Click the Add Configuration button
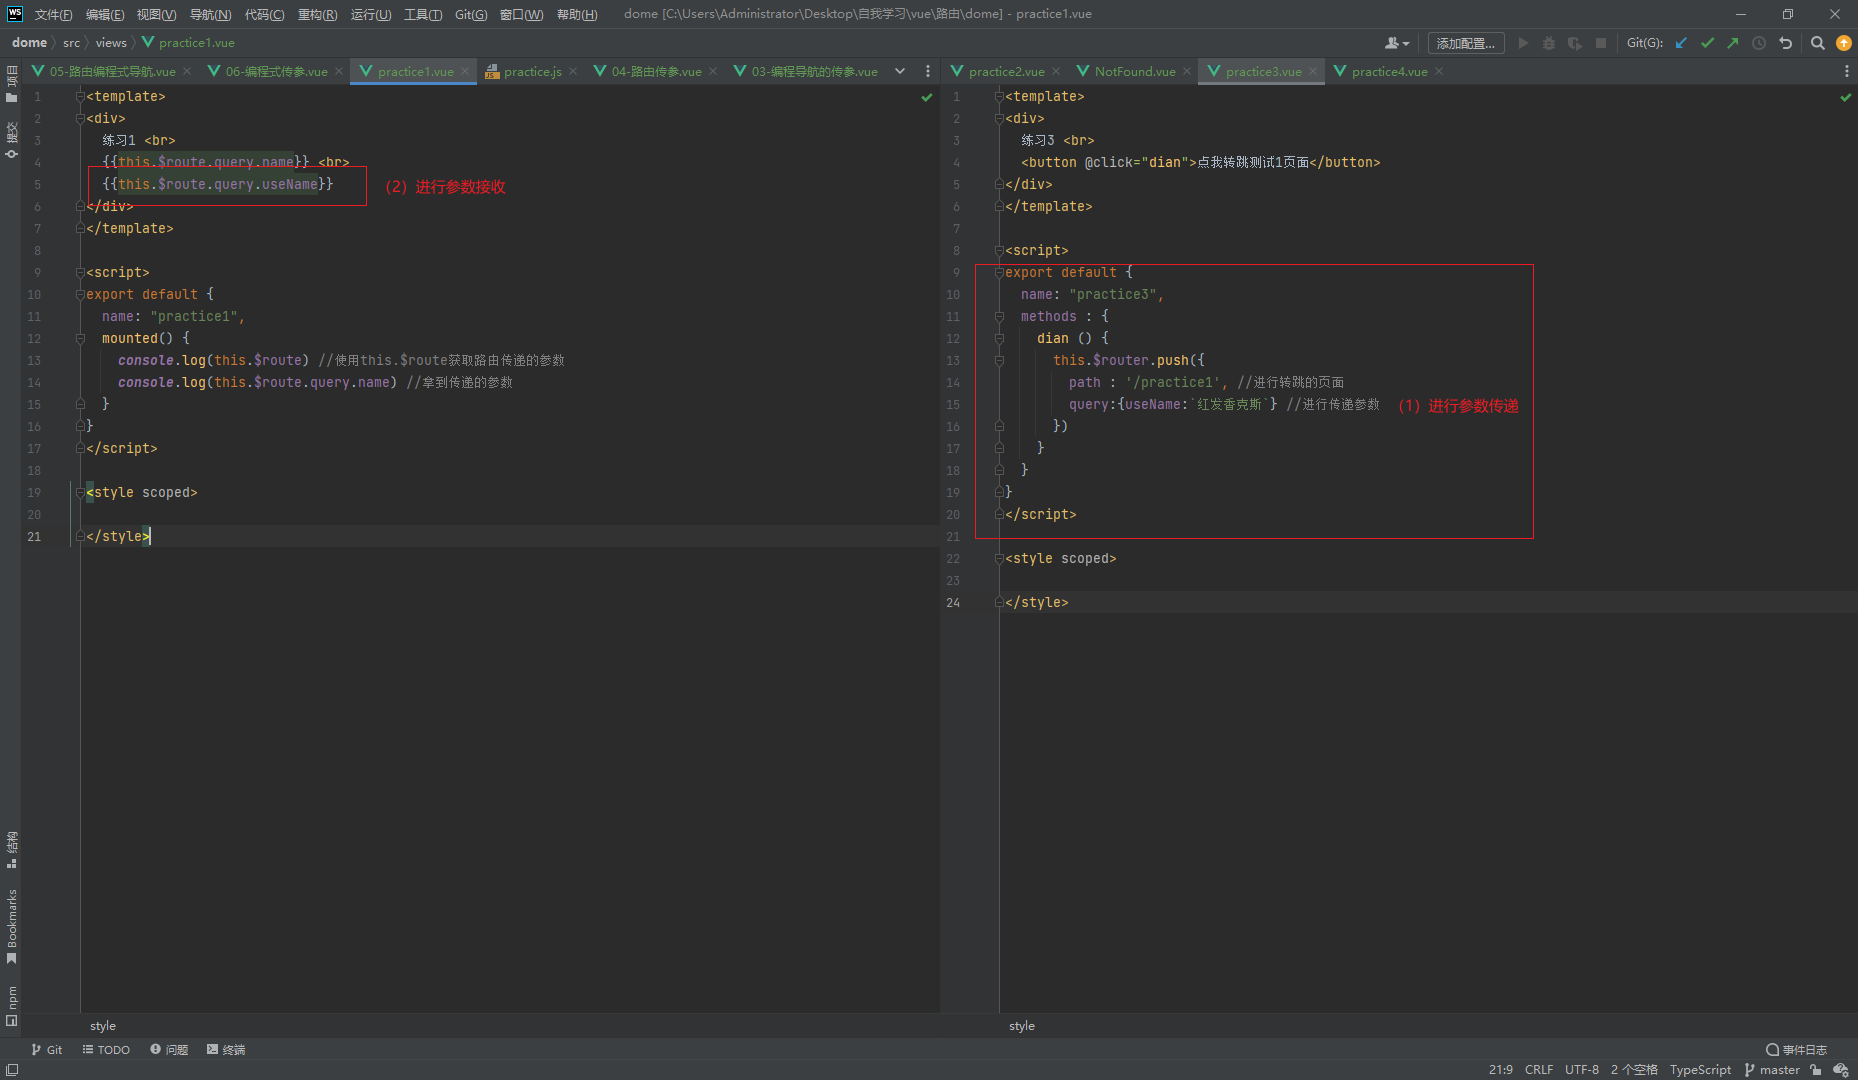Viewport: 1858px width, 1080px height. tap(1465, 43)
